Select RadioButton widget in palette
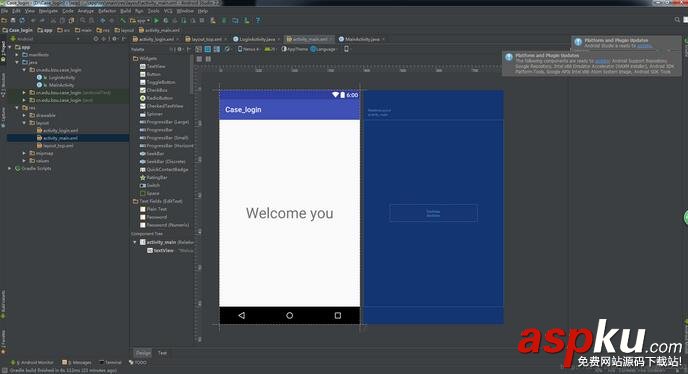This screenshot has width=688, height=374. click(x=156, y=98)
